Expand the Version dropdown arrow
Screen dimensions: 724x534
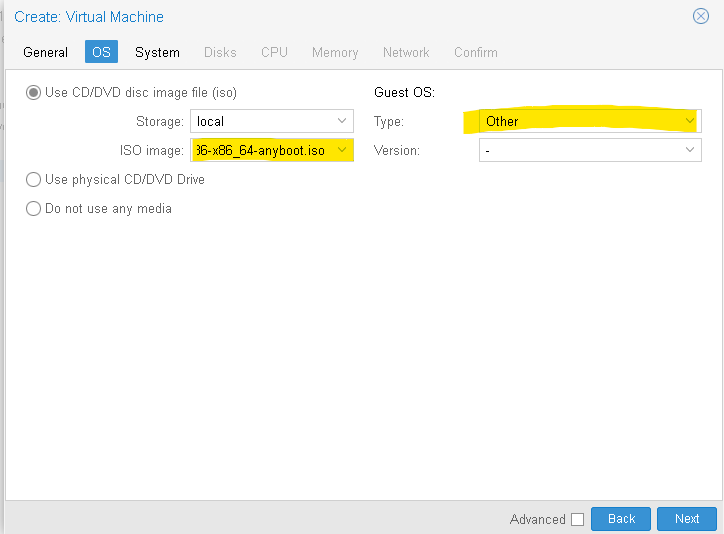(x=689, y=150)
